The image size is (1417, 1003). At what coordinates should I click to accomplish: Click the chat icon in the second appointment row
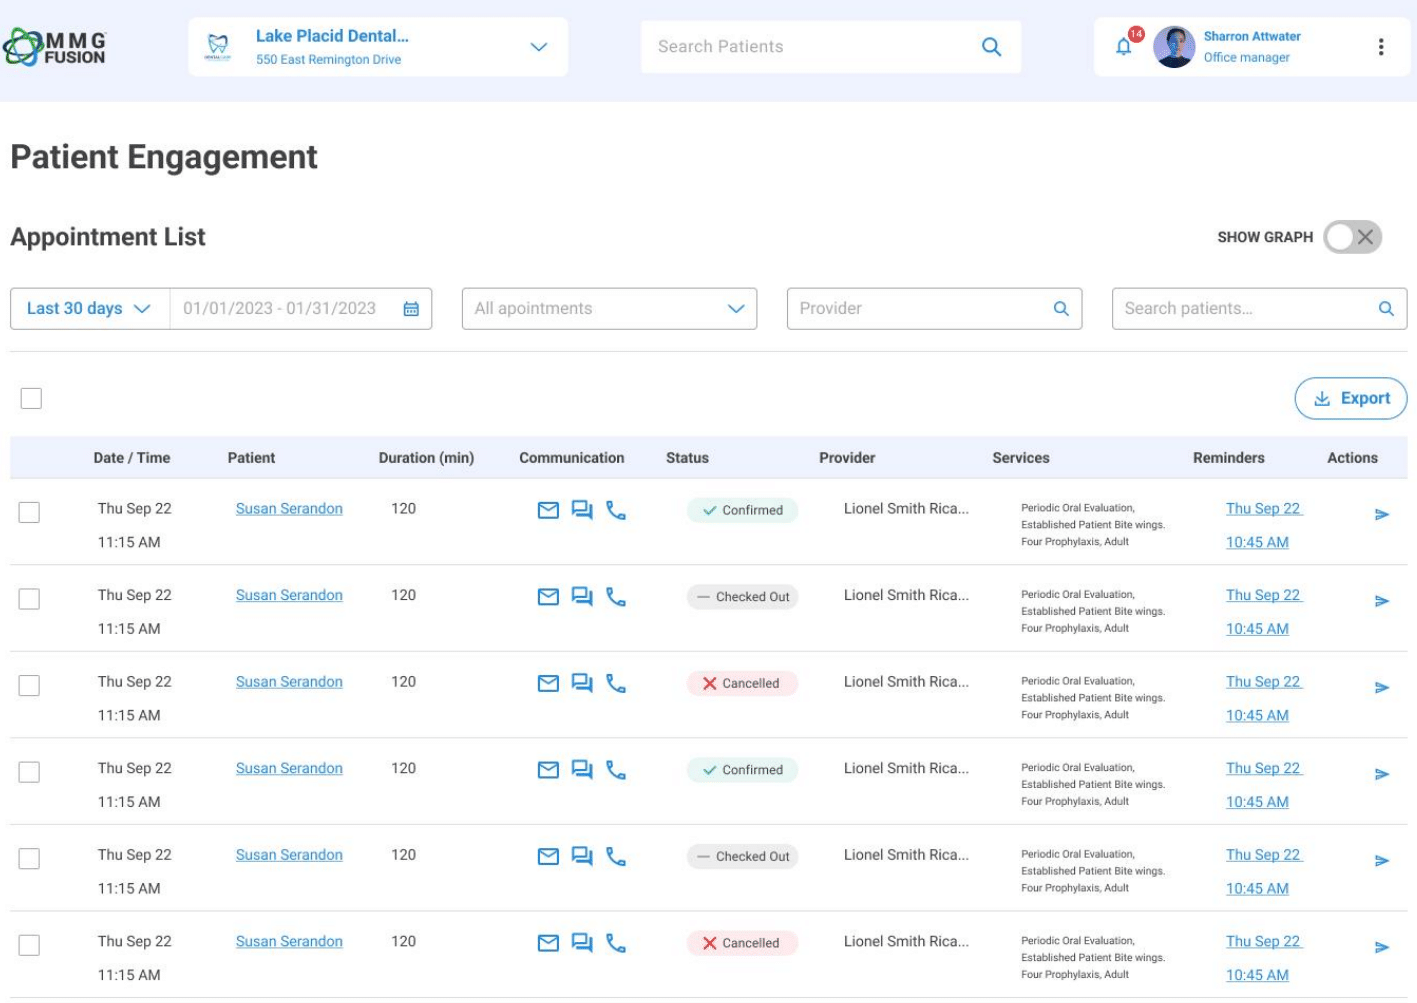(582, 597)
